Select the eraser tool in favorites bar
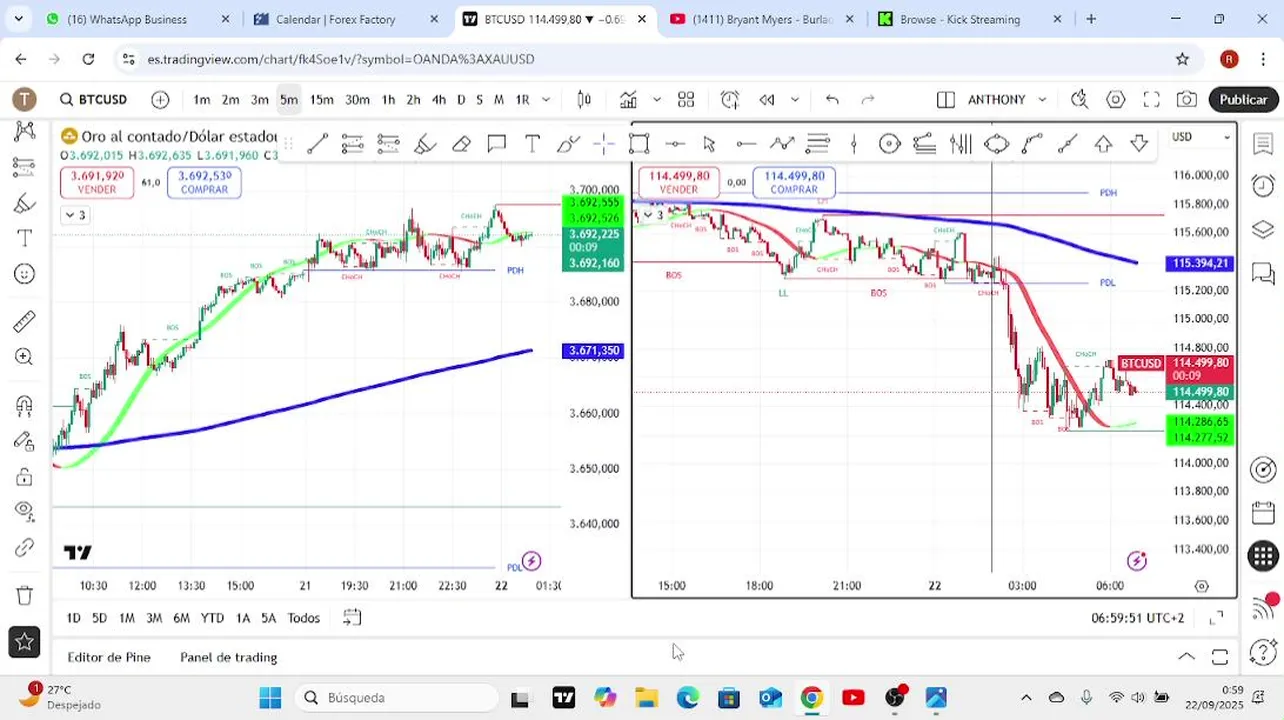1284x720 pixels. pyautogui.click(x=461, y=144)
